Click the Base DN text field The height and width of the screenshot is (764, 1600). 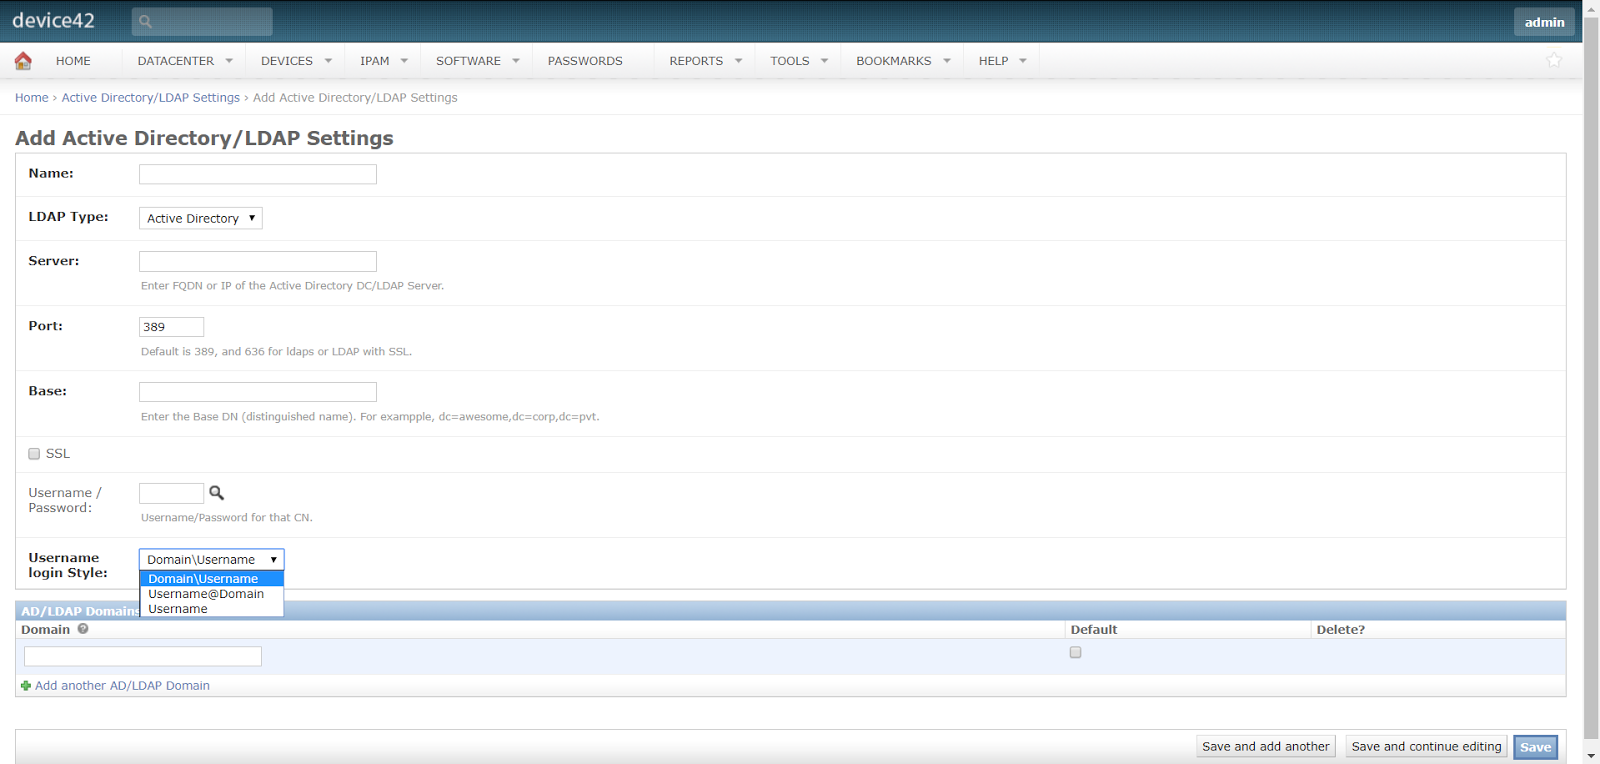(x=257, y=392)
